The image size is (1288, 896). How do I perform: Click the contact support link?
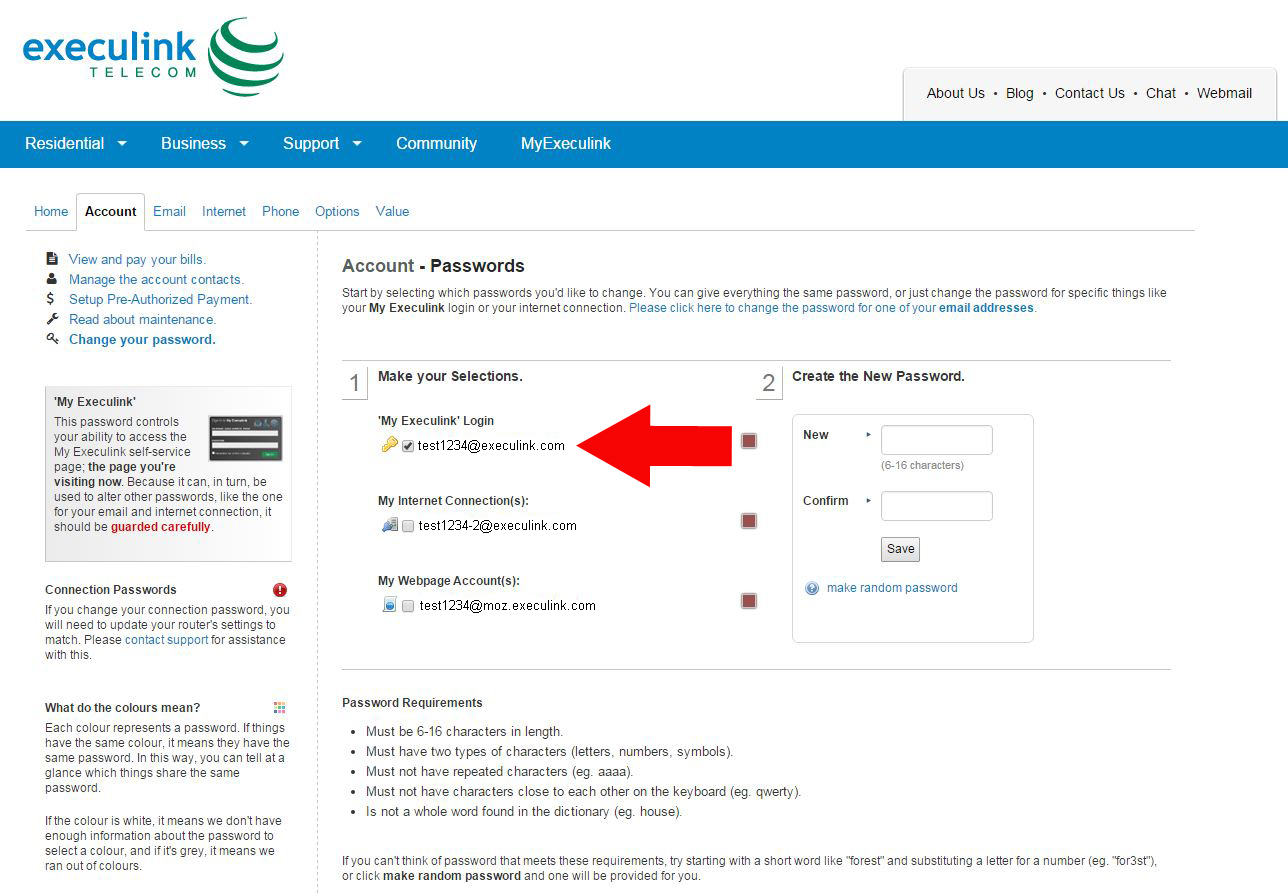click(x=167, y=640)
